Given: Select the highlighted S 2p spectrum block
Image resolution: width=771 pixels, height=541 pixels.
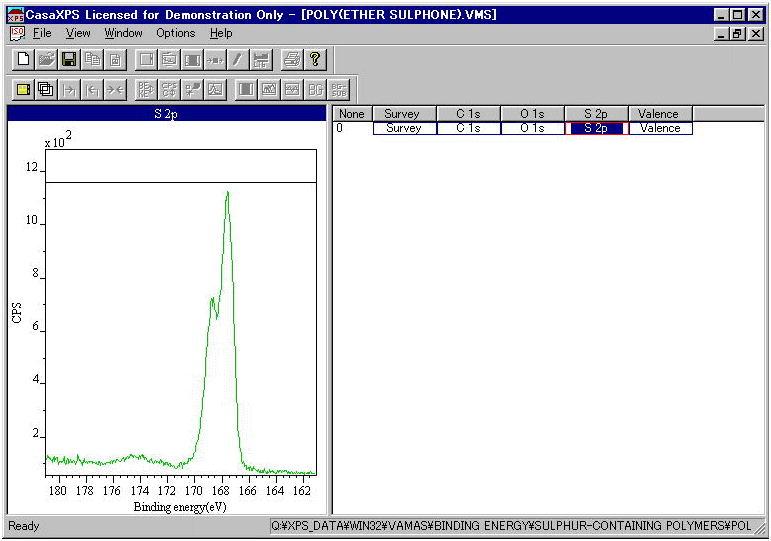Looking at the screenshot, I should 596,128.
